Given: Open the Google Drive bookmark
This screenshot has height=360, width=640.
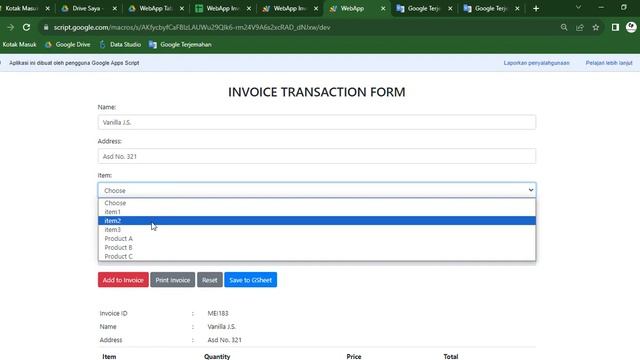Looking at the screenshot, I should click(68, 44).
